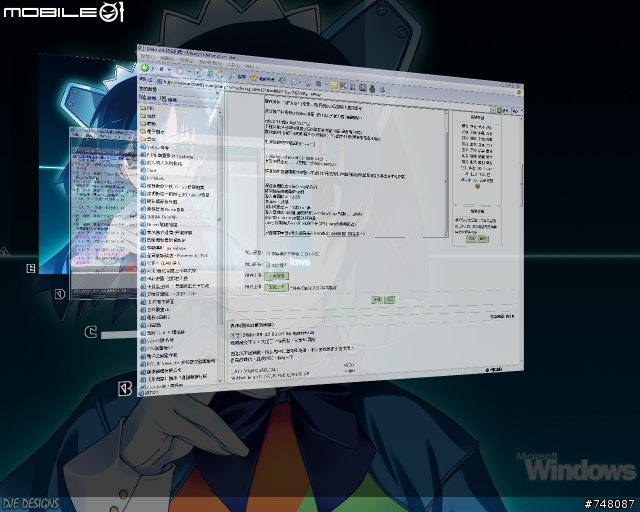The image size is (640, 512).
Task: Click the star Favorites toolbar button
Action: [x=262, y=78]
